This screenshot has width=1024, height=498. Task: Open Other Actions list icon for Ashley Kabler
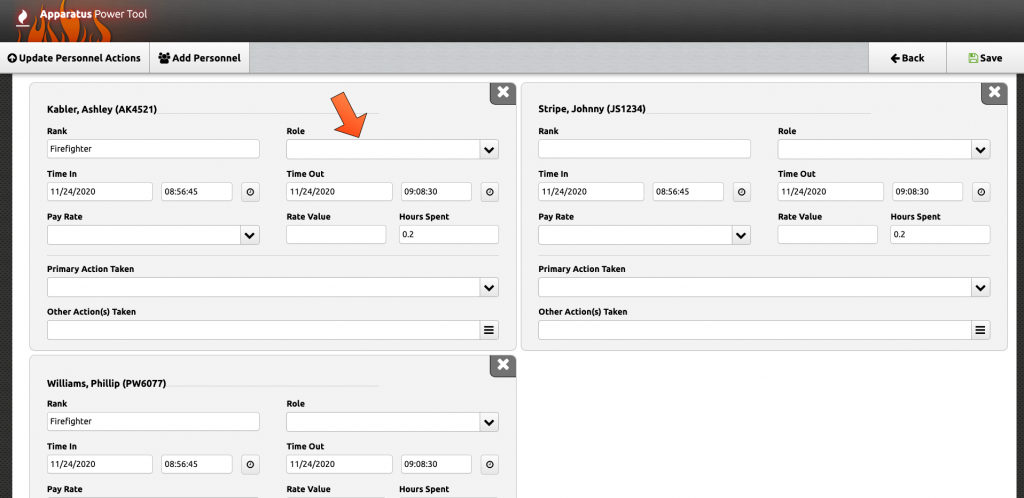(489, 330)
